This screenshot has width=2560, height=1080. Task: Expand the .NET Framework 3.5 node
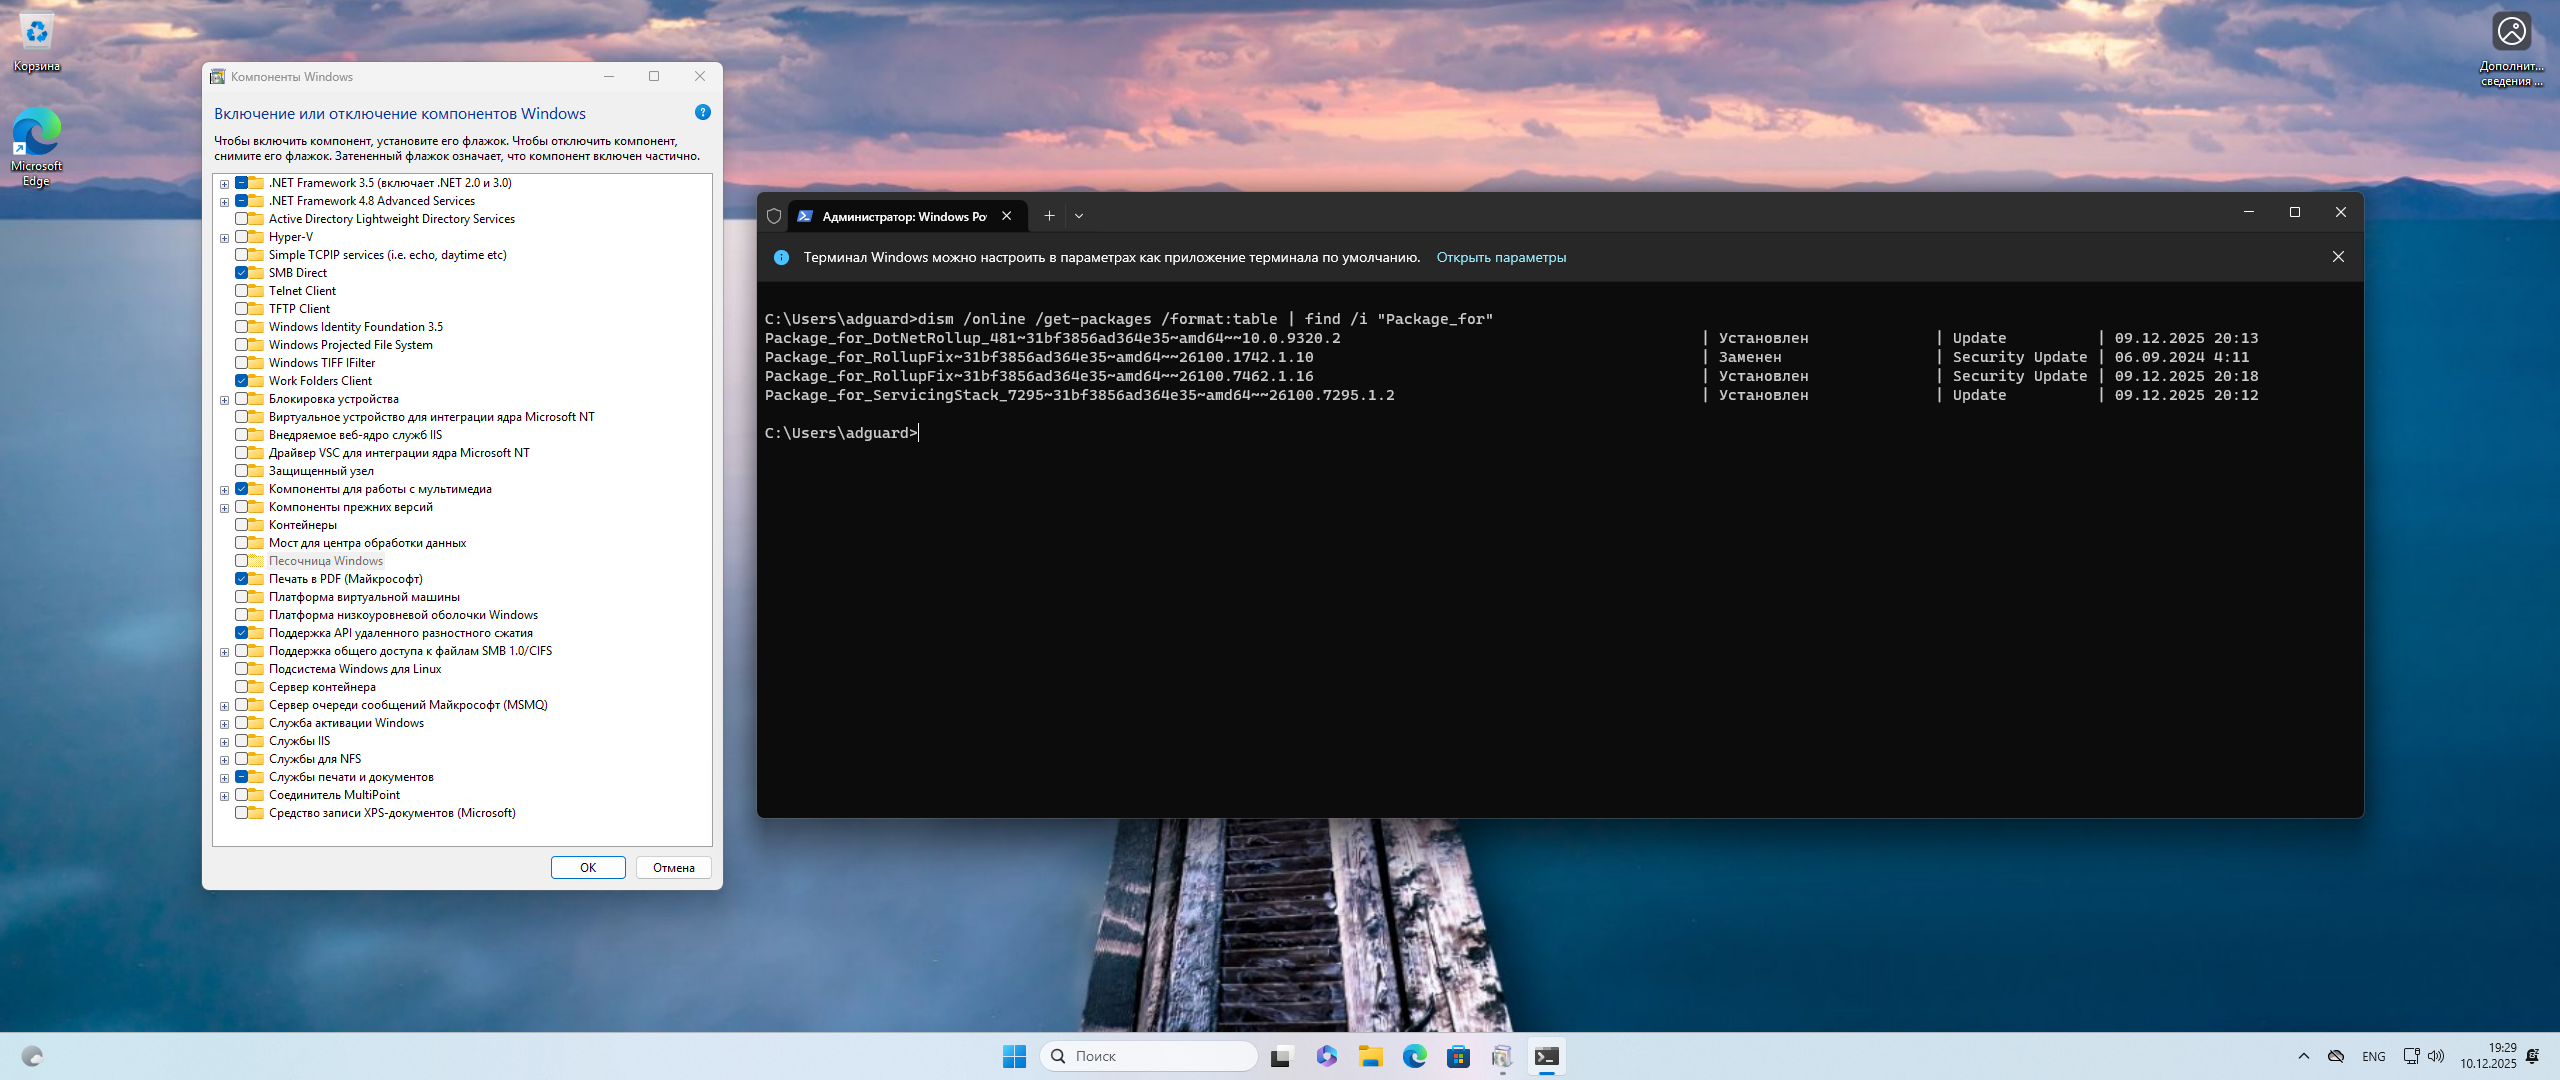[x=225, y=184]
